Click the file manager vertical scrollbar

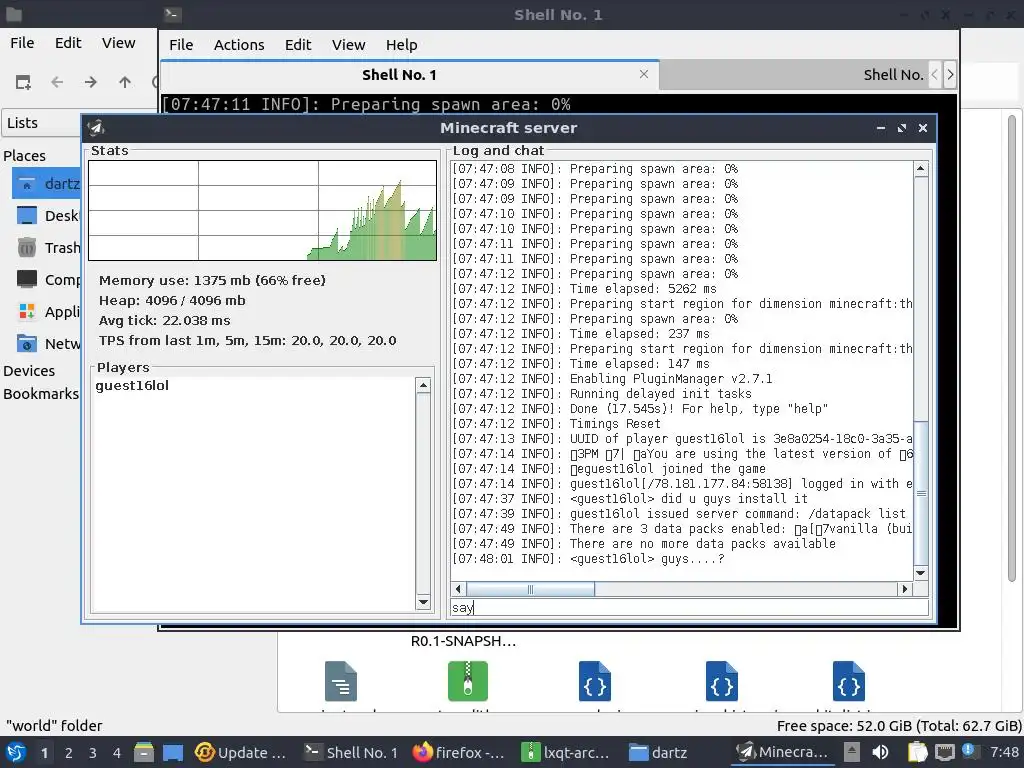1012,347
